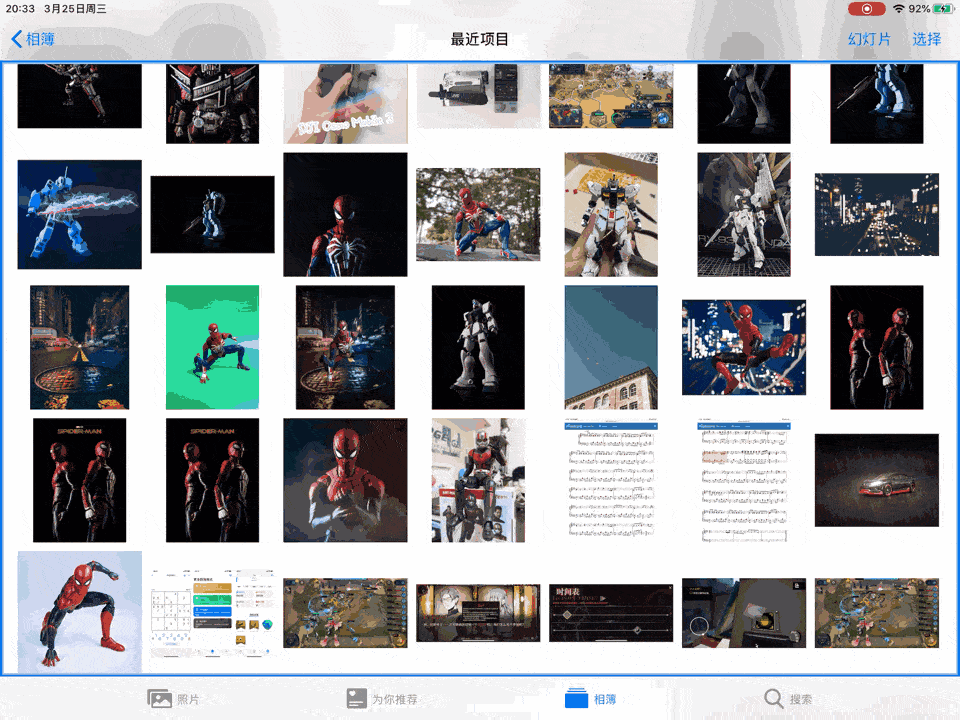Open the night city street lights photo
The width and height of the screenshot is (960, 720).
877,214
